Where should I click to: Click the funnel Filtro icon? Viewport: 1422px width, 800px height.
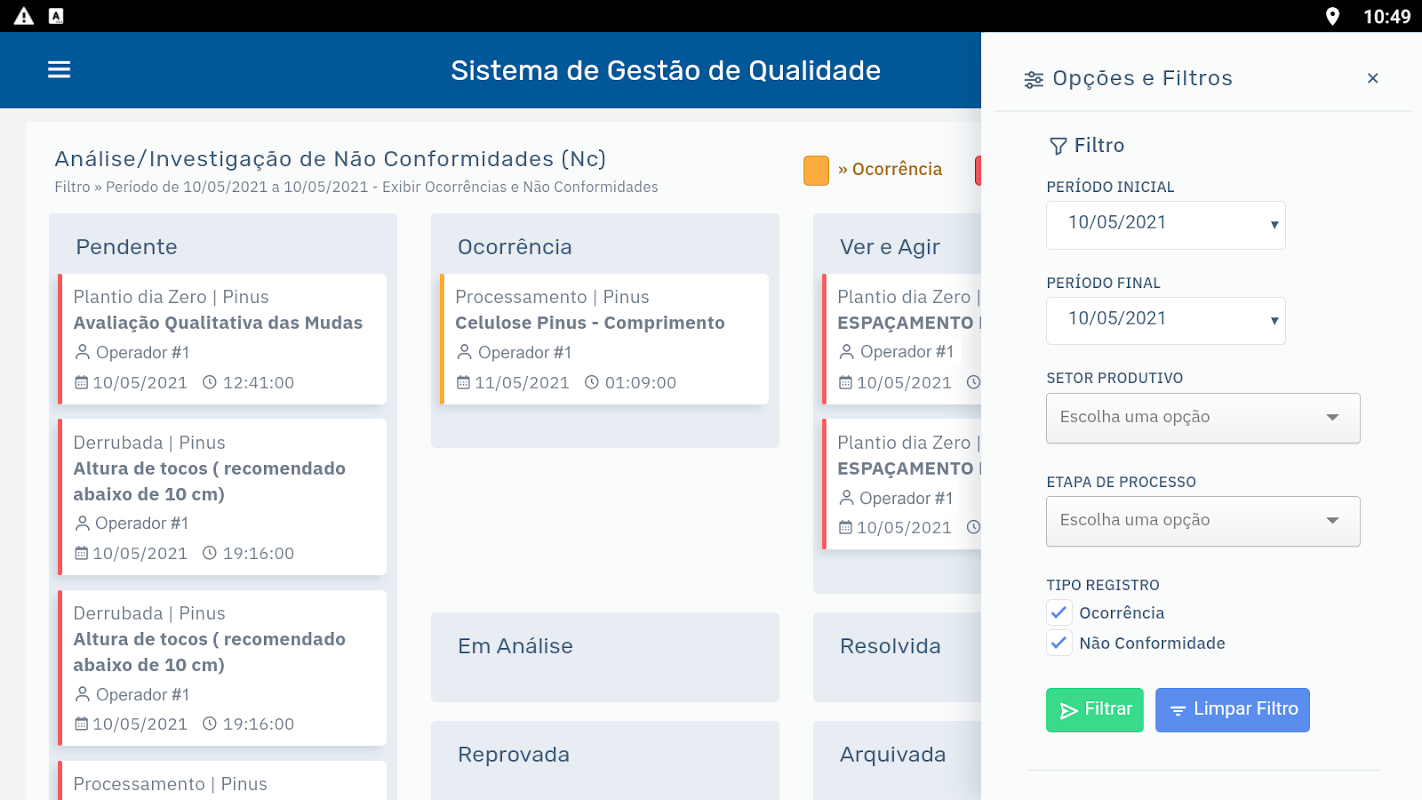tap(1058, 146)
